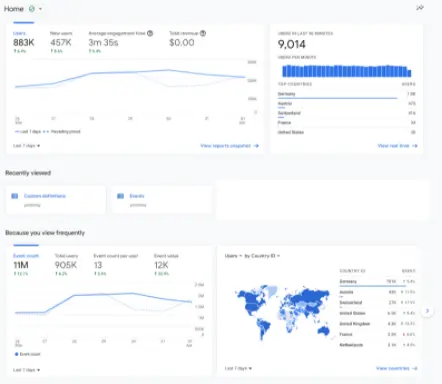The image size is (442, 384).
Task: Click the green status check icon beside Home
Action: tap(32, 9)
